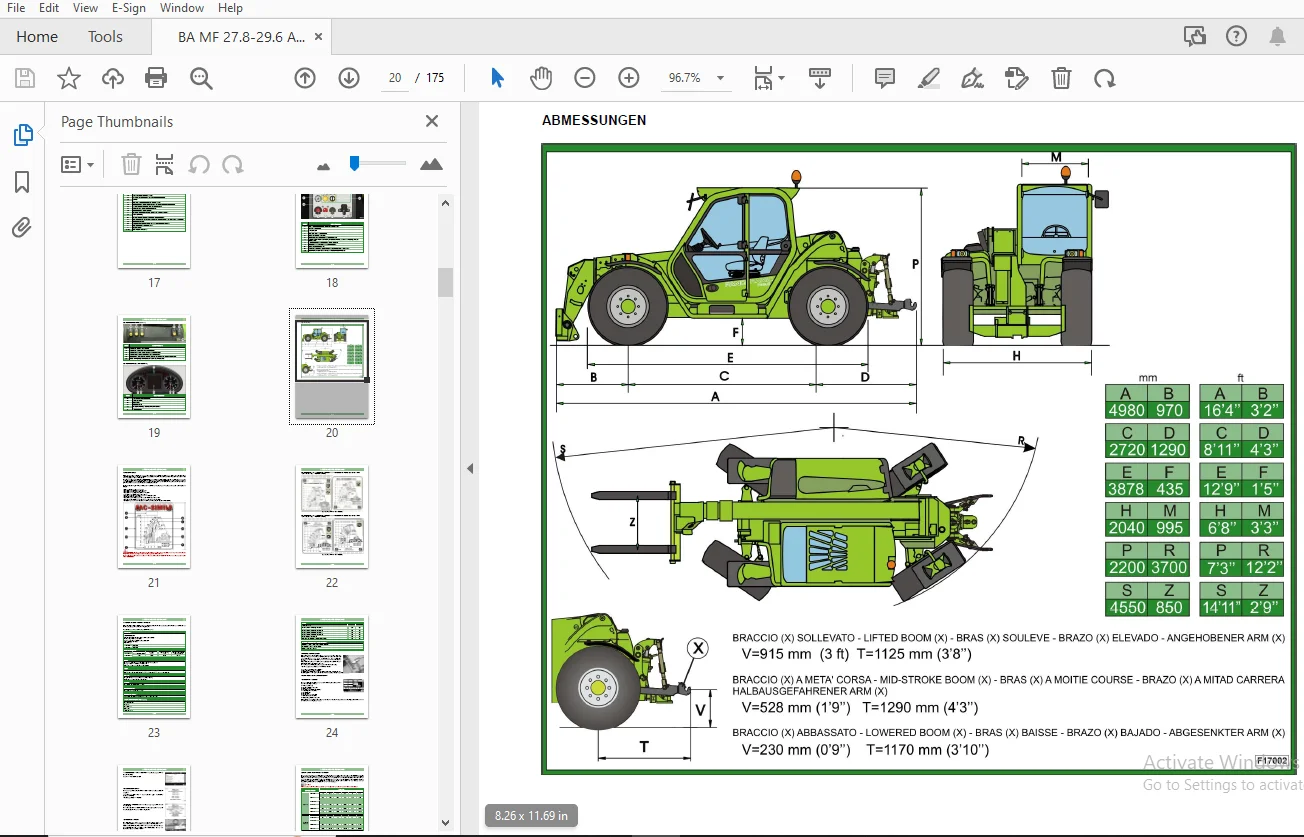The width and height of the screenshot is (1304, 837).
Task: Add a sticky note comment
Action: [884, 78]
